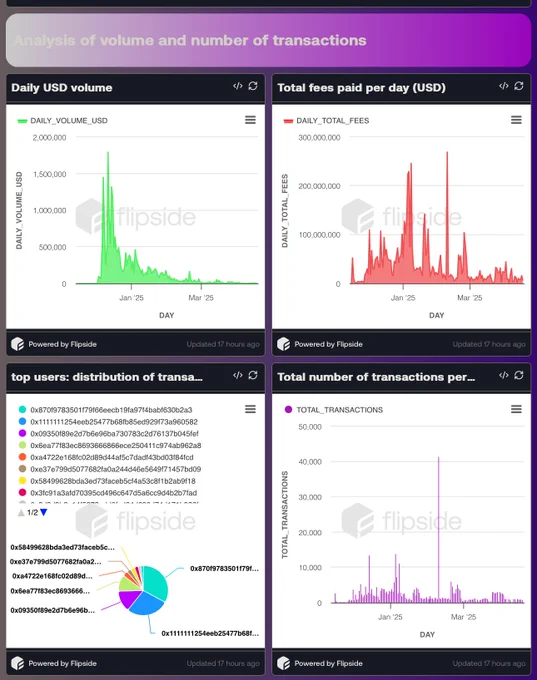This screenshot has width=537, height=680.
Task: Open Powered by Flipside link under Daily USD volume
Action: [54, 344]
